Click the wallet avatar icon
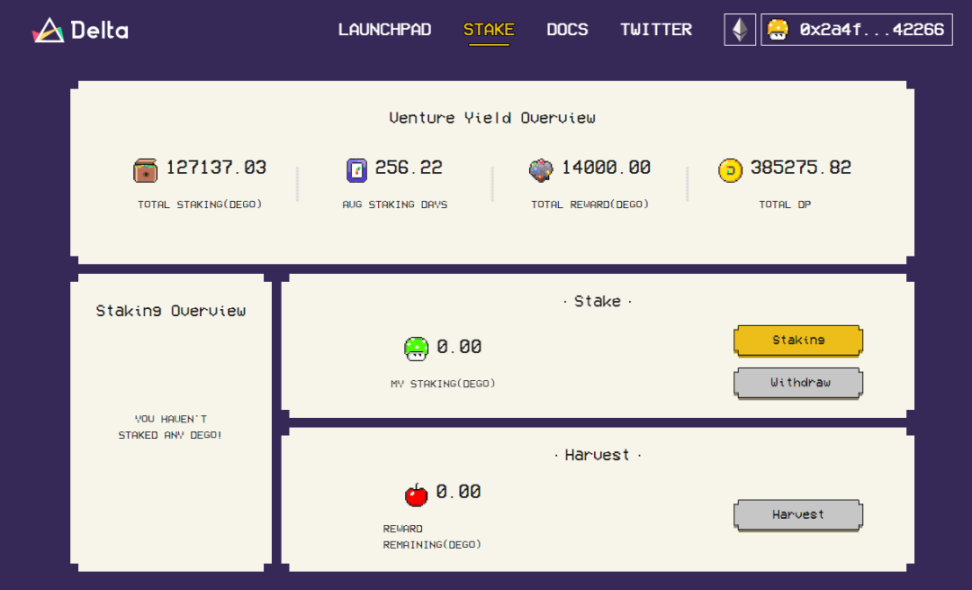972x590 pixels. (778, 30)
